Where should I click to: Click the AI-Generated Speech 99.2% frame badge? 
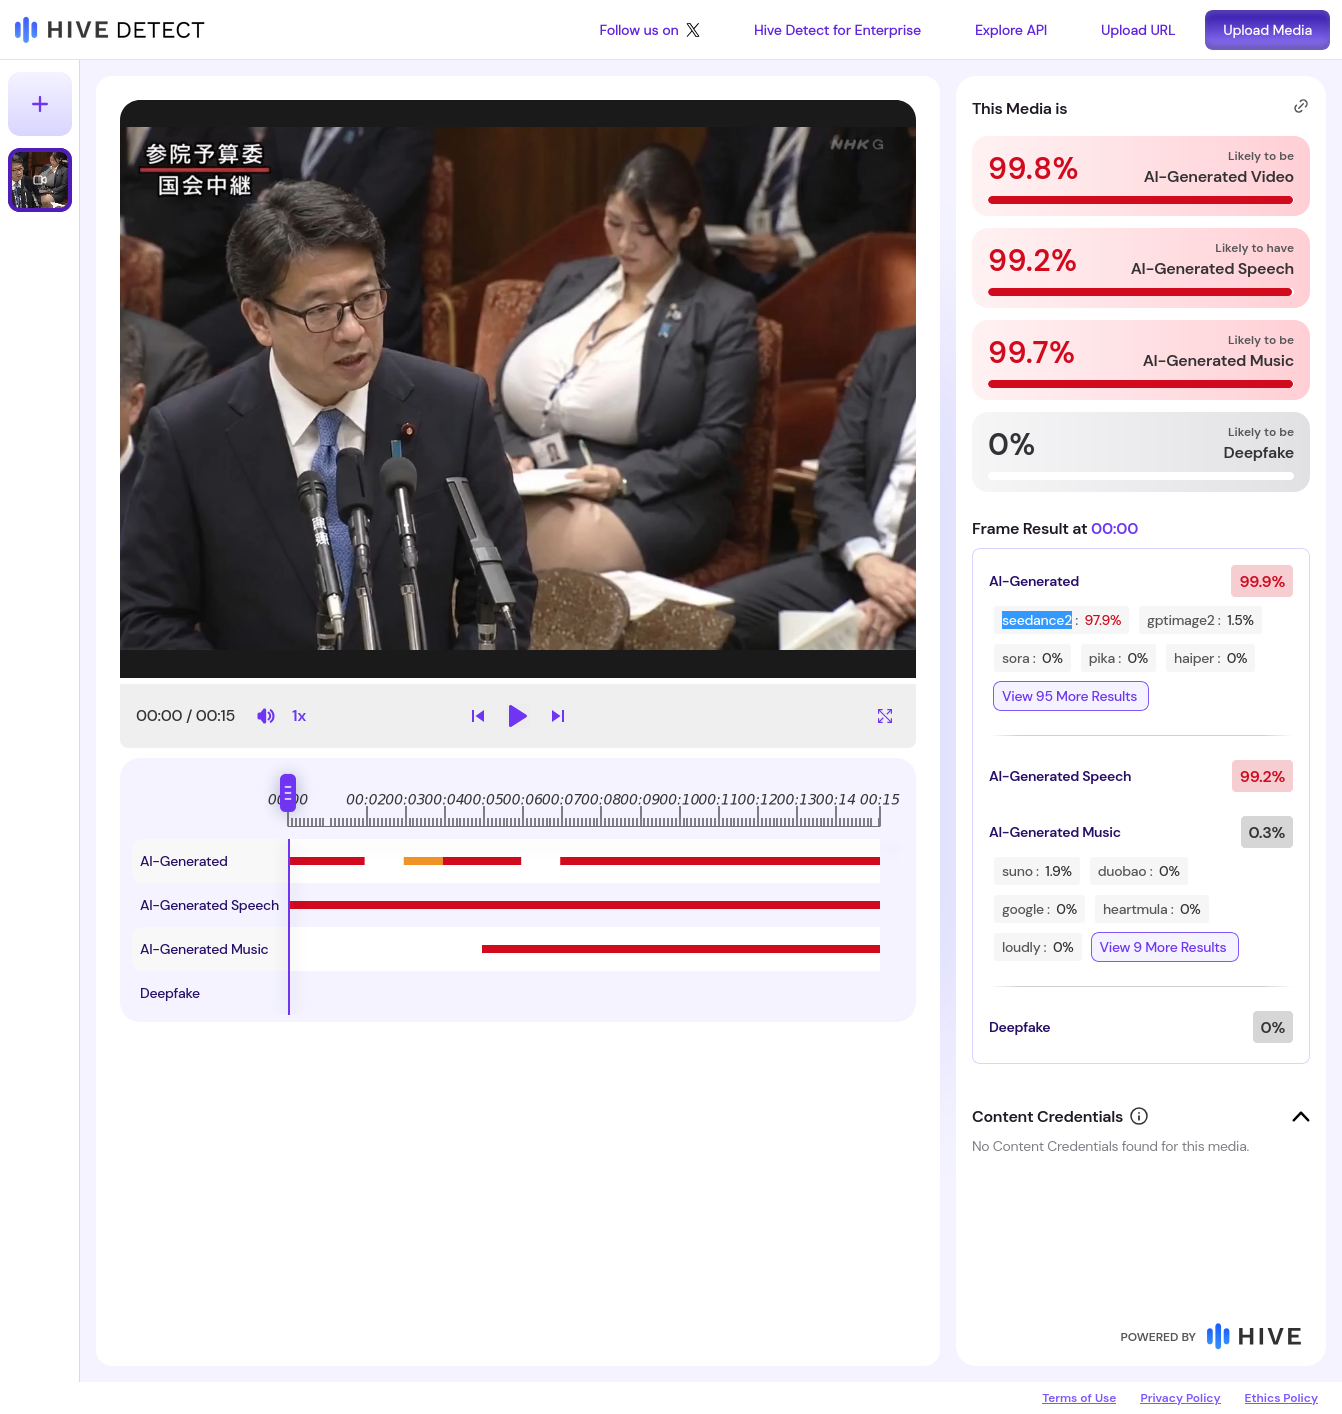point(1262,776)
